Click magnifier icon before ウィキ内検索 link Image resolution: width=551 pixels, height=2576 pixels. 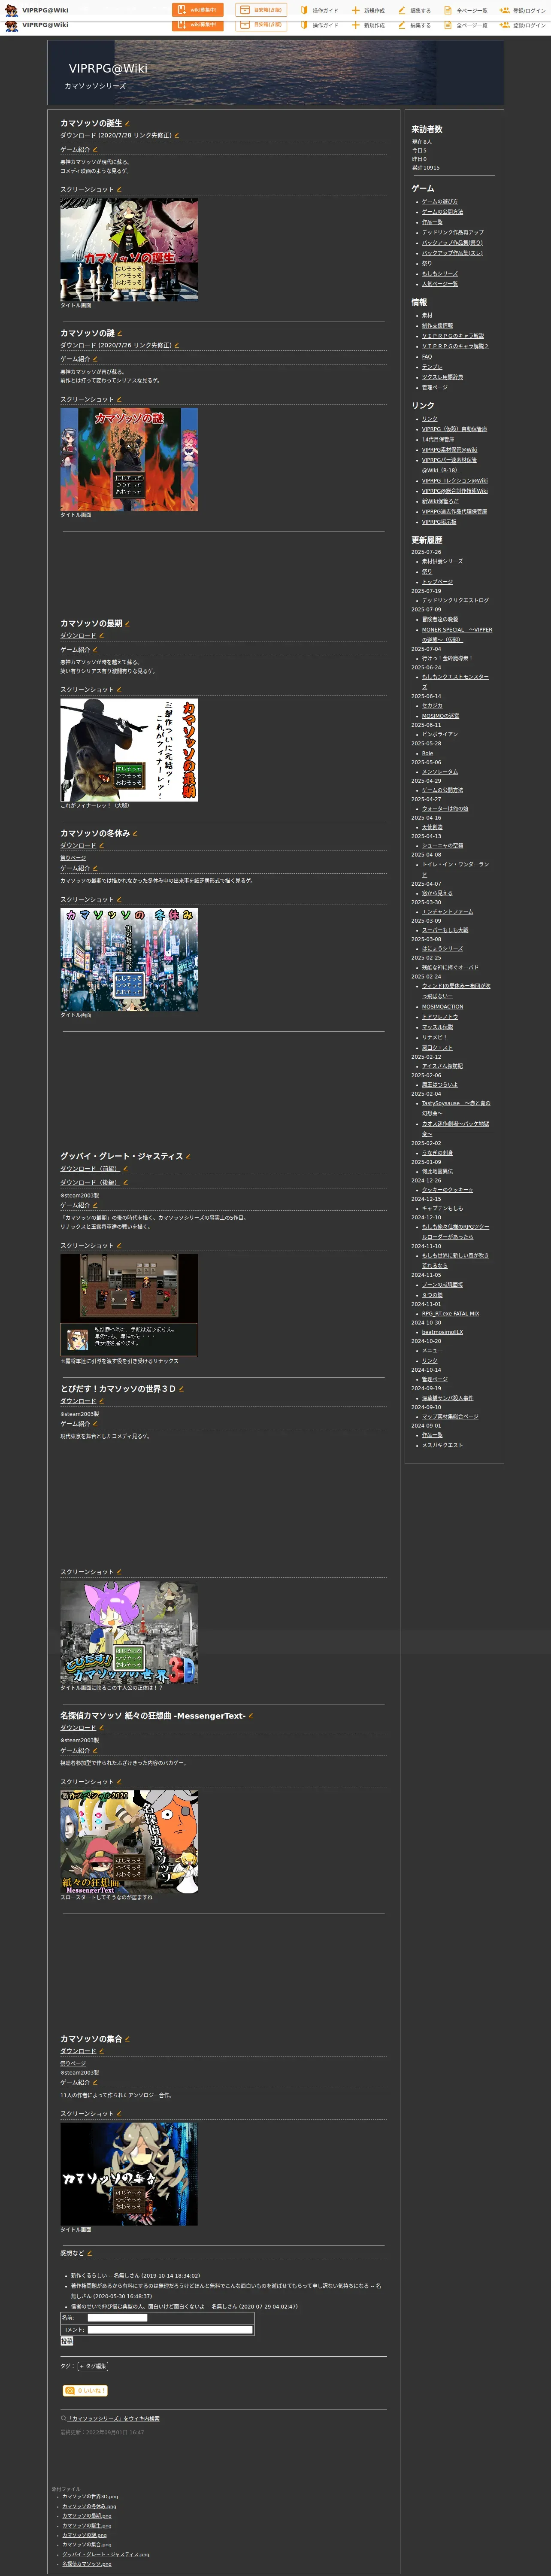(x=63, y=2418)
